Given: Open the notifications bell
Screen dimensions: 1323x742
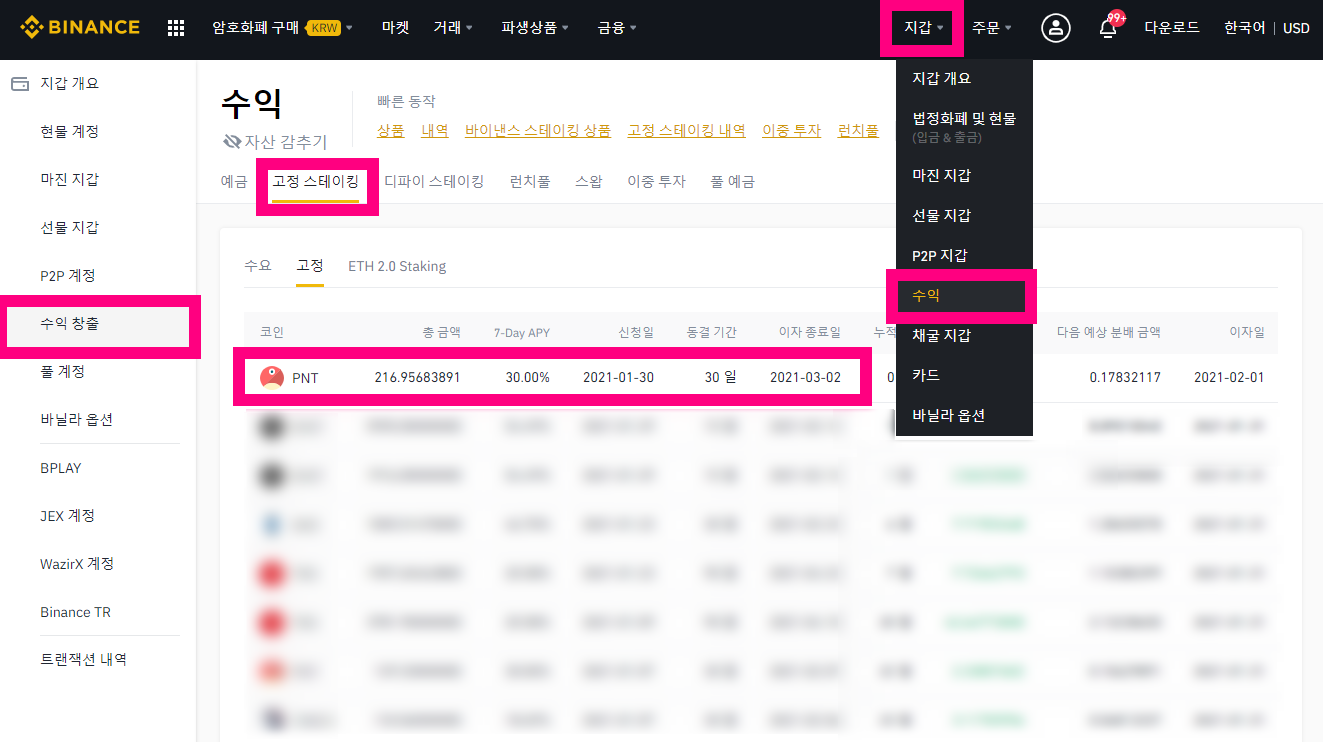Looking at the screenshot, I should (x=1108, y=28).
